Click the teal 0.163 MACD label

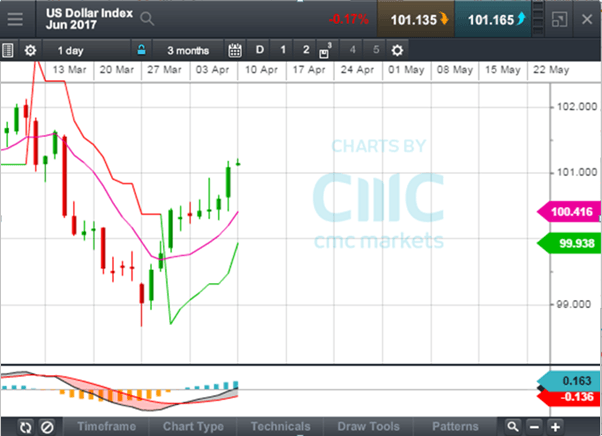pyautogui.click(x=569, y=381)
